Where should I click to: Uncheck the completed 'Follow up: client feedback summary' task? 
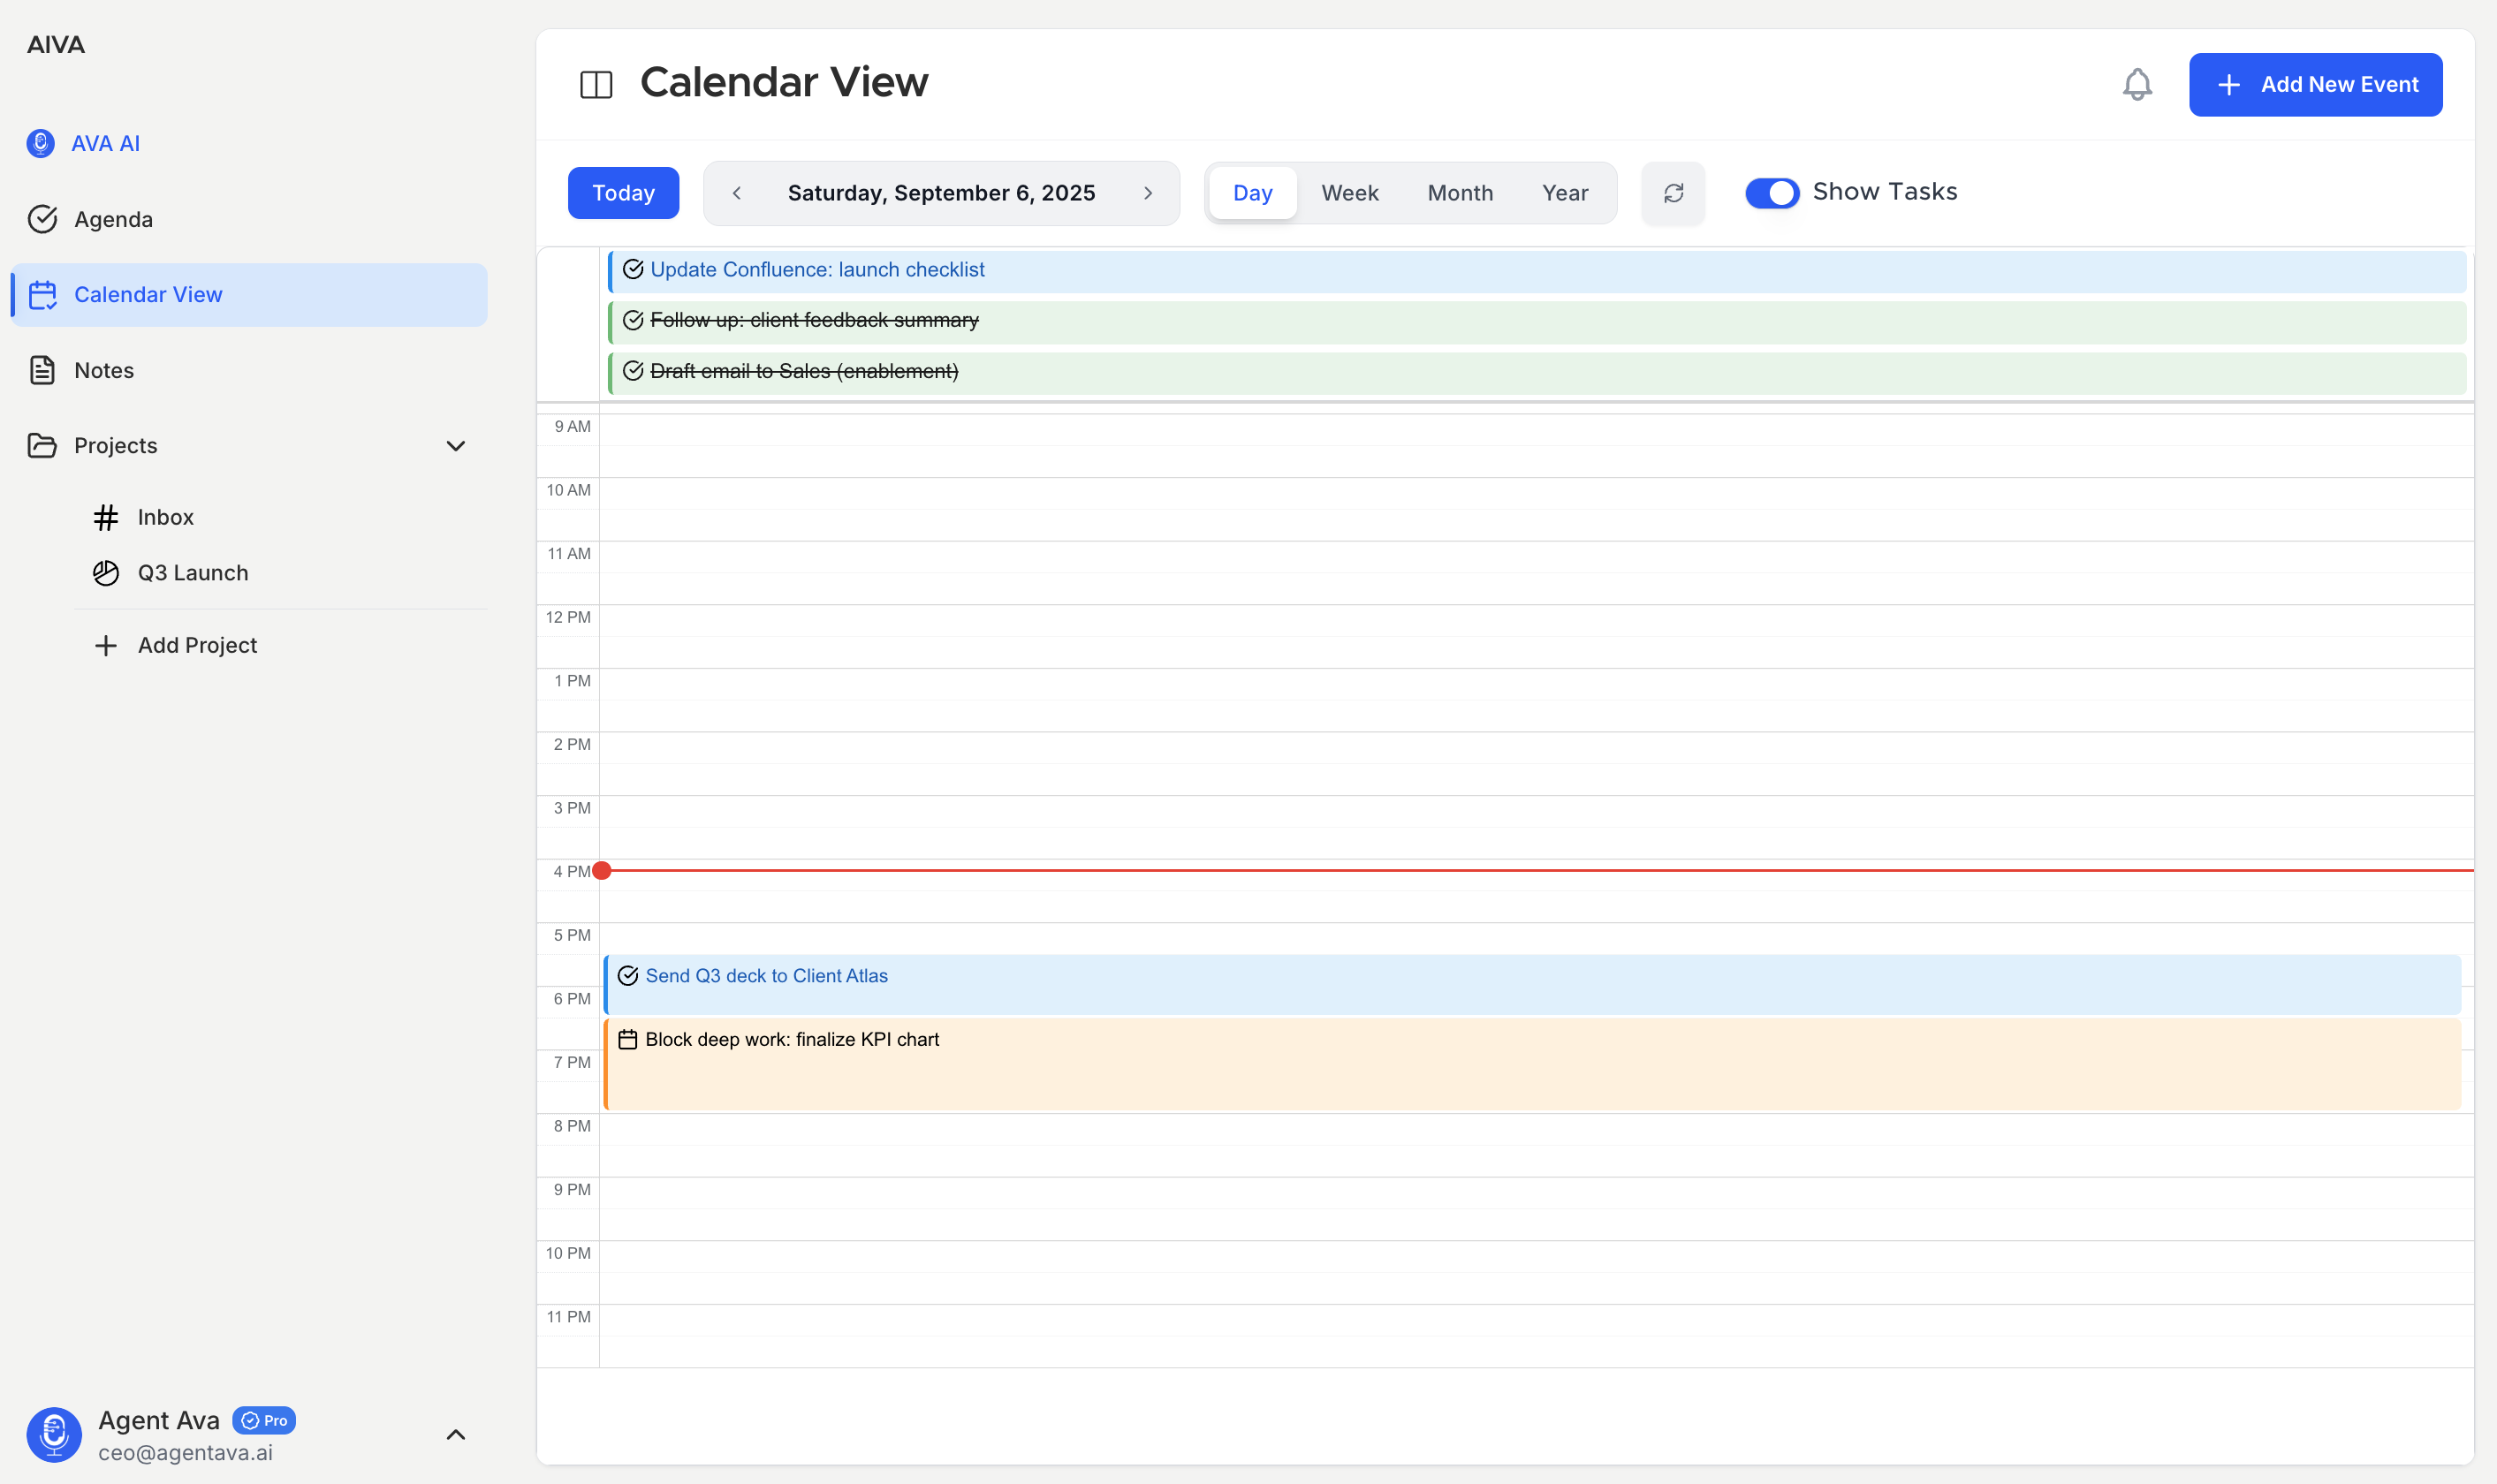pos(634,320)
